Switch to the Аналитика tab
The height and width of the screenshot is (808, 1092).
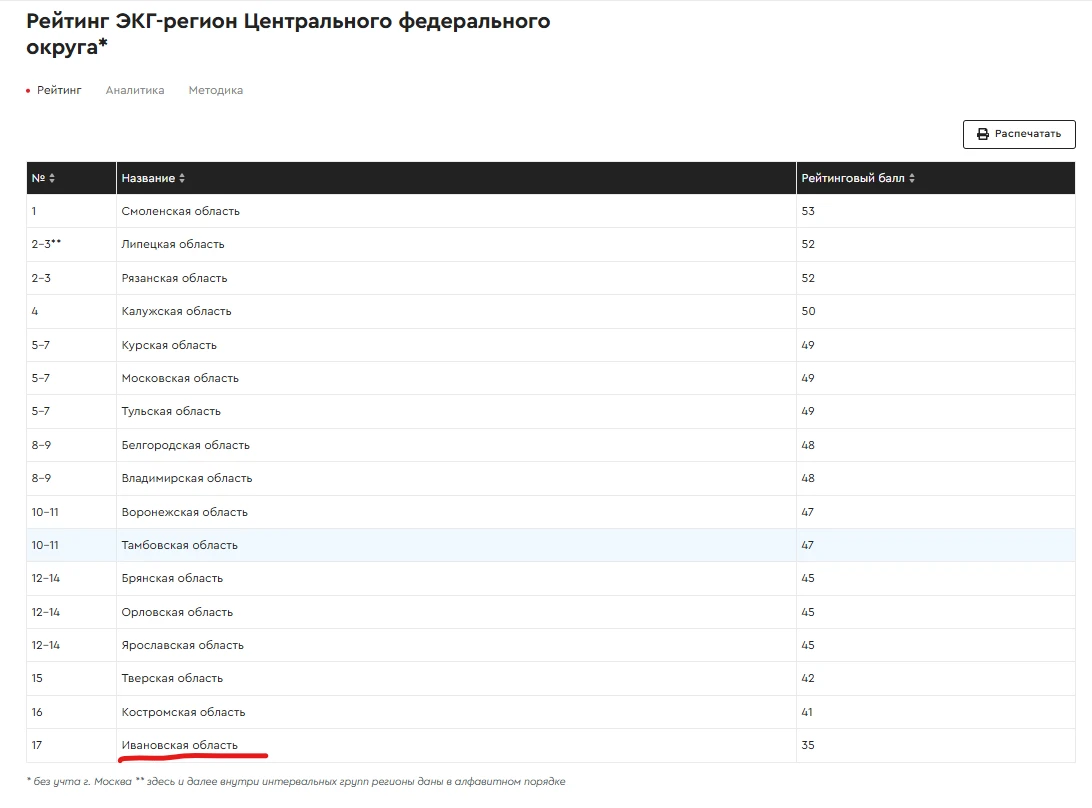click(x=135, y=90)
